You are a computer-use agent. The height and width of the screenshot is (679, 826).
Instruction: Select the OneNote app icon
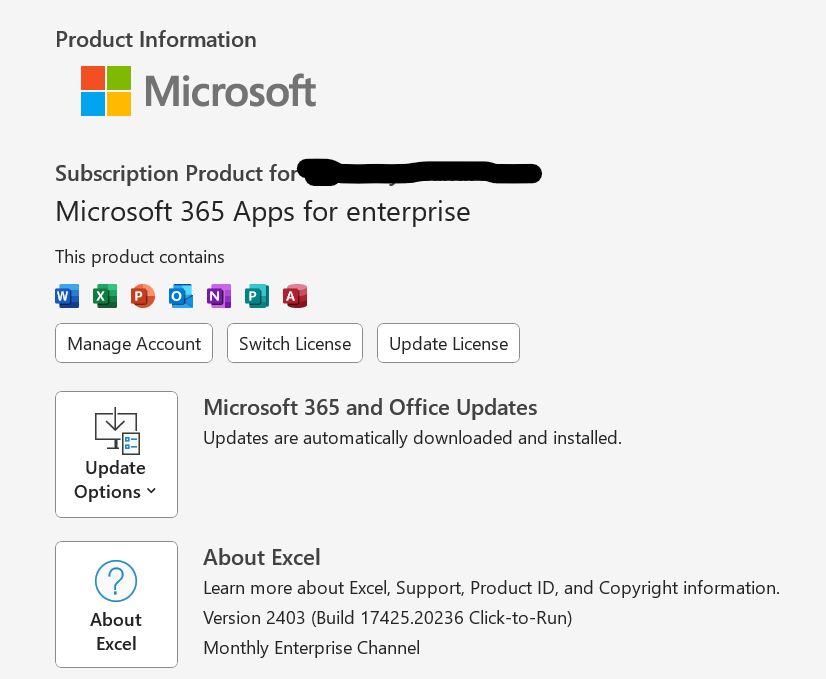(x=218, y=296)
